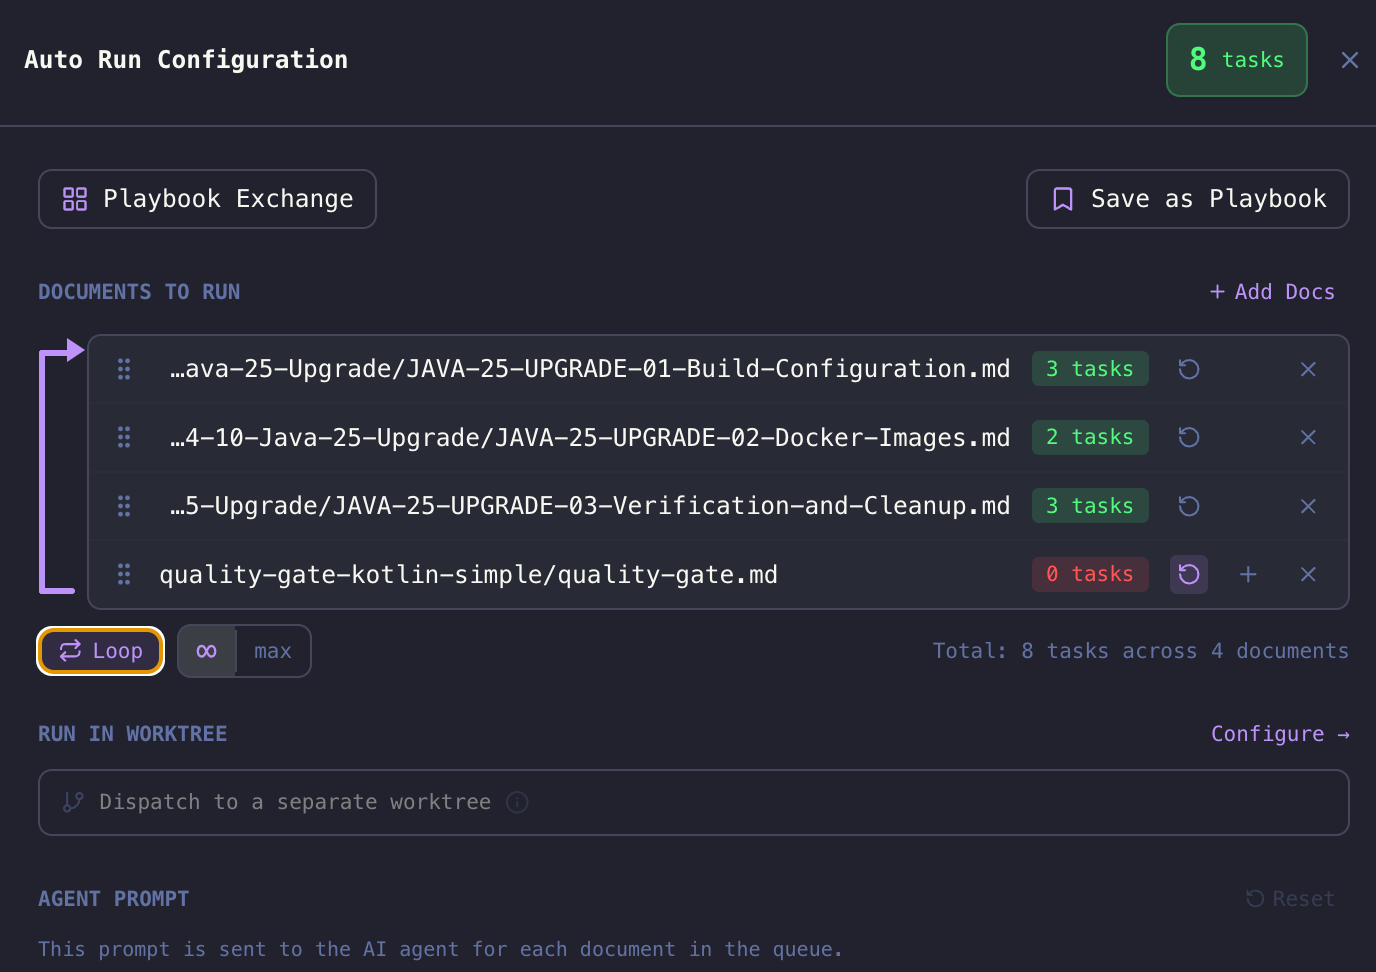The height and width of the screenshot is (972, 1376).
Task: Click reset icon on Docker-Images document row
Action: pyautogui.click(x=1188, y=437)
